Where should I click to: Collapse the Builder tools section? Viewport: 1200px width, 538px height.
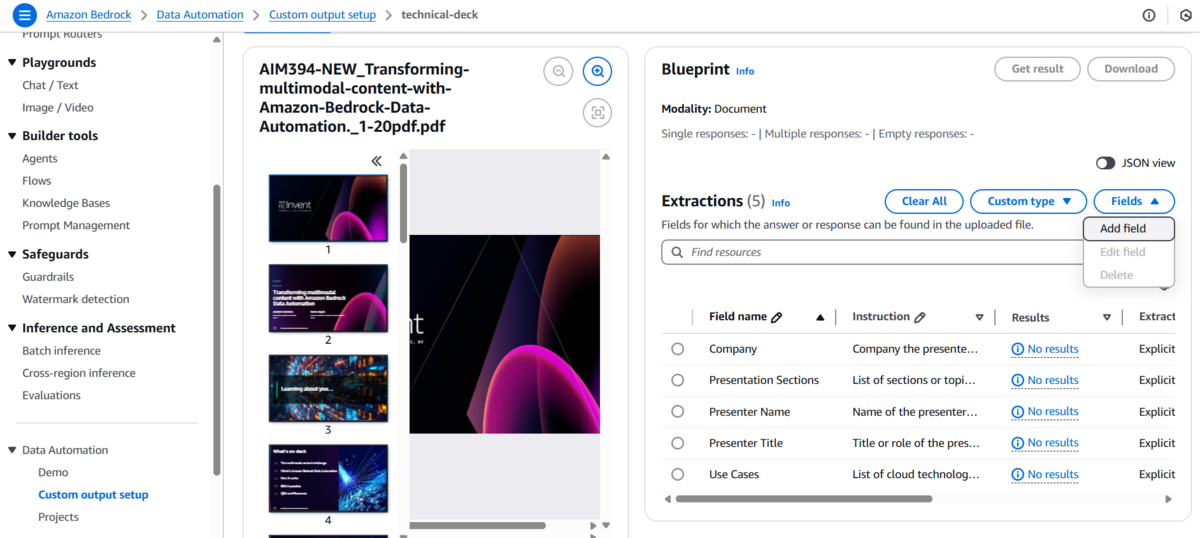pos(11,136)
